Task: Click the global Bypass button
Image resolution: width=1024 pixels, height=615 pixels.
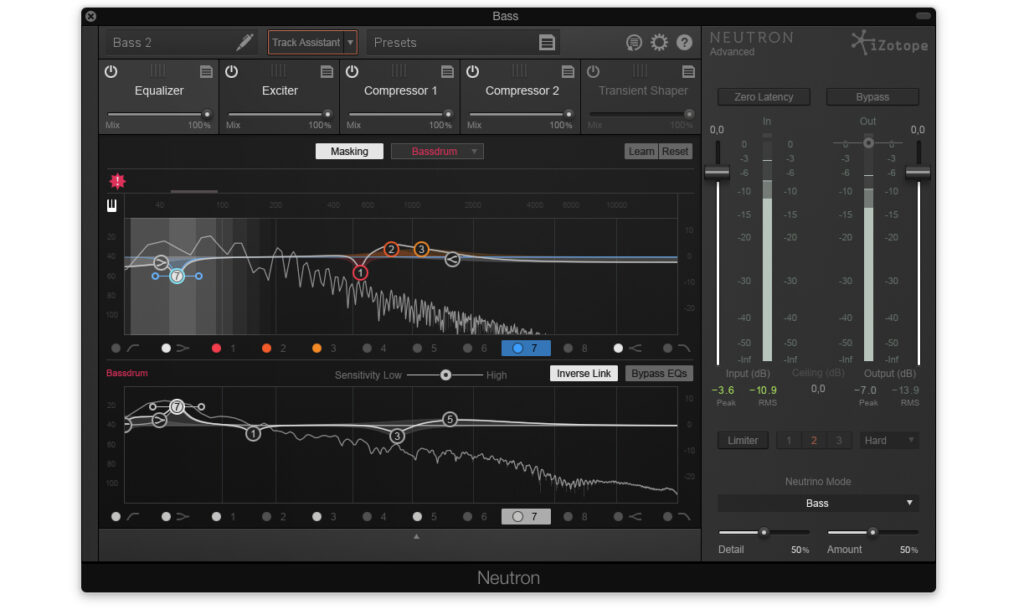Action: coord(872,97)
